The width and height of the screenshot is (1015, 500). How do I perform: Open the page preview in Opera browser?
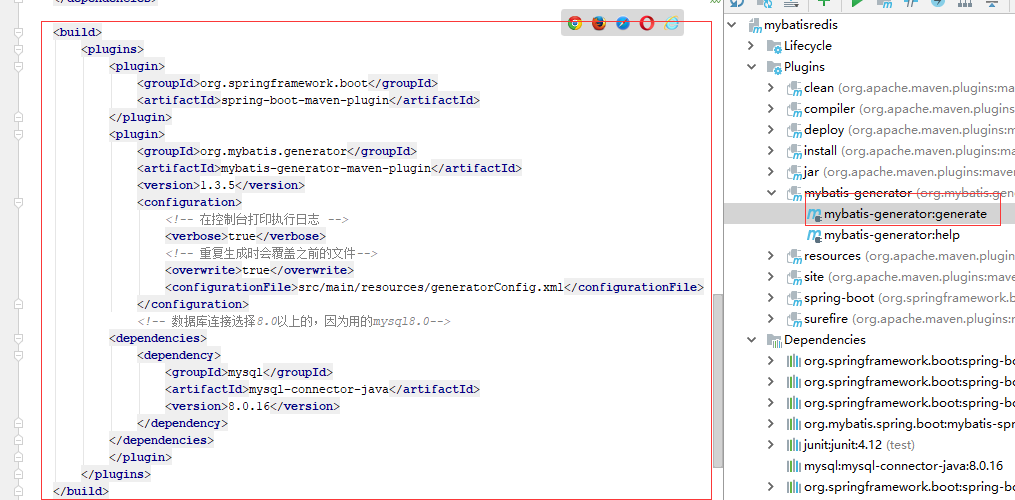[x=647, y=23]
